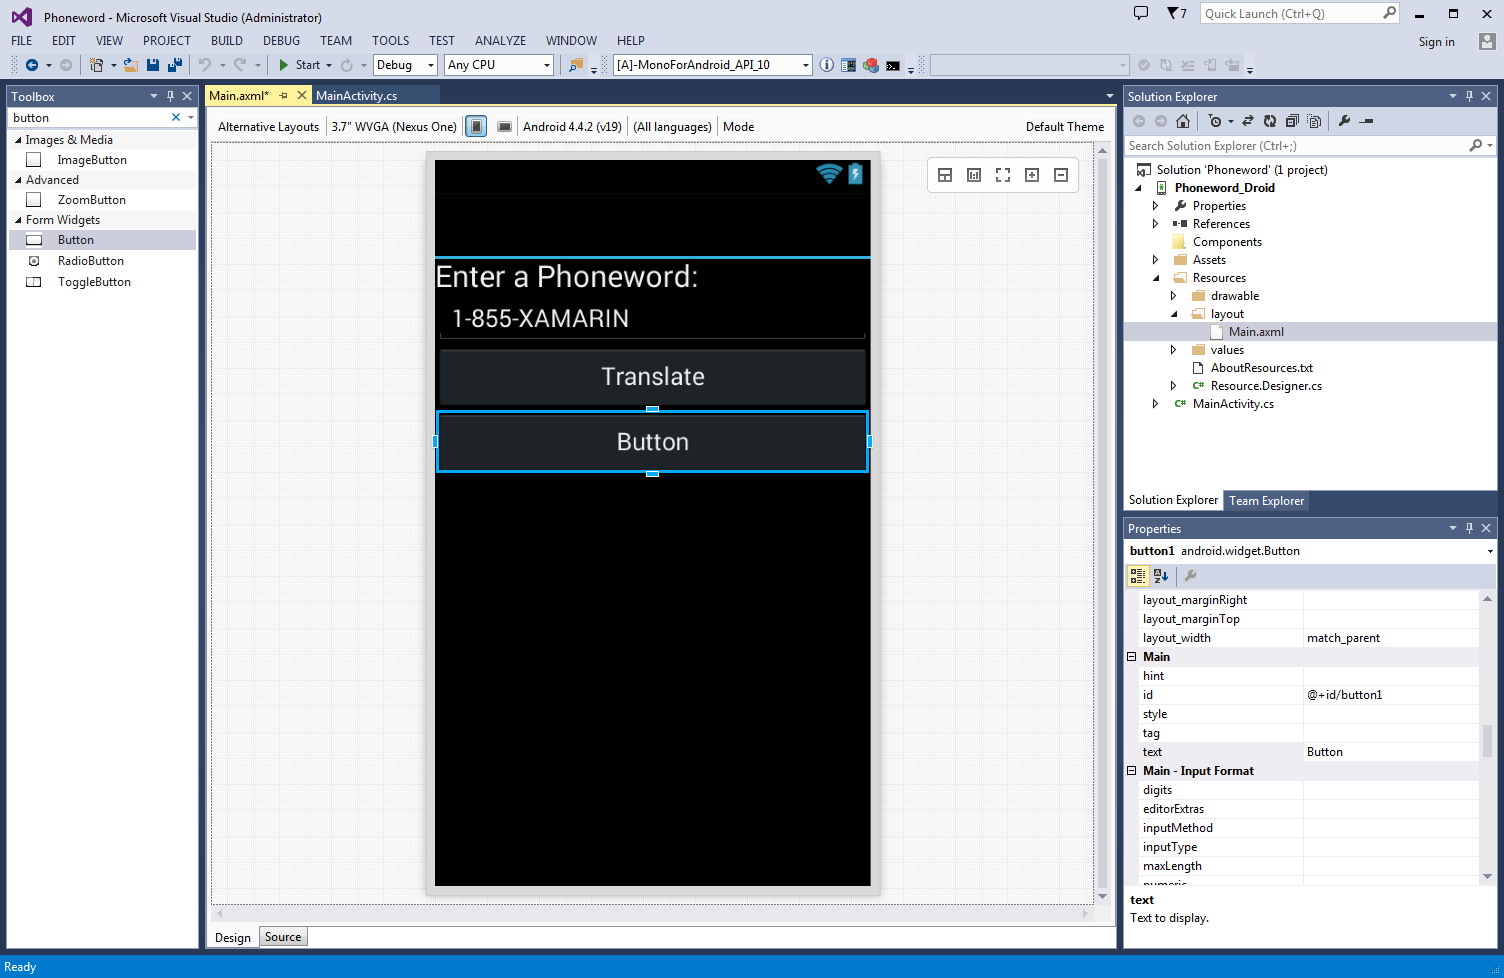Viewport: 1504px width, 978px height.
Task: Click the Solution Explorer Home icon
Action: [x=1183, y=121]
